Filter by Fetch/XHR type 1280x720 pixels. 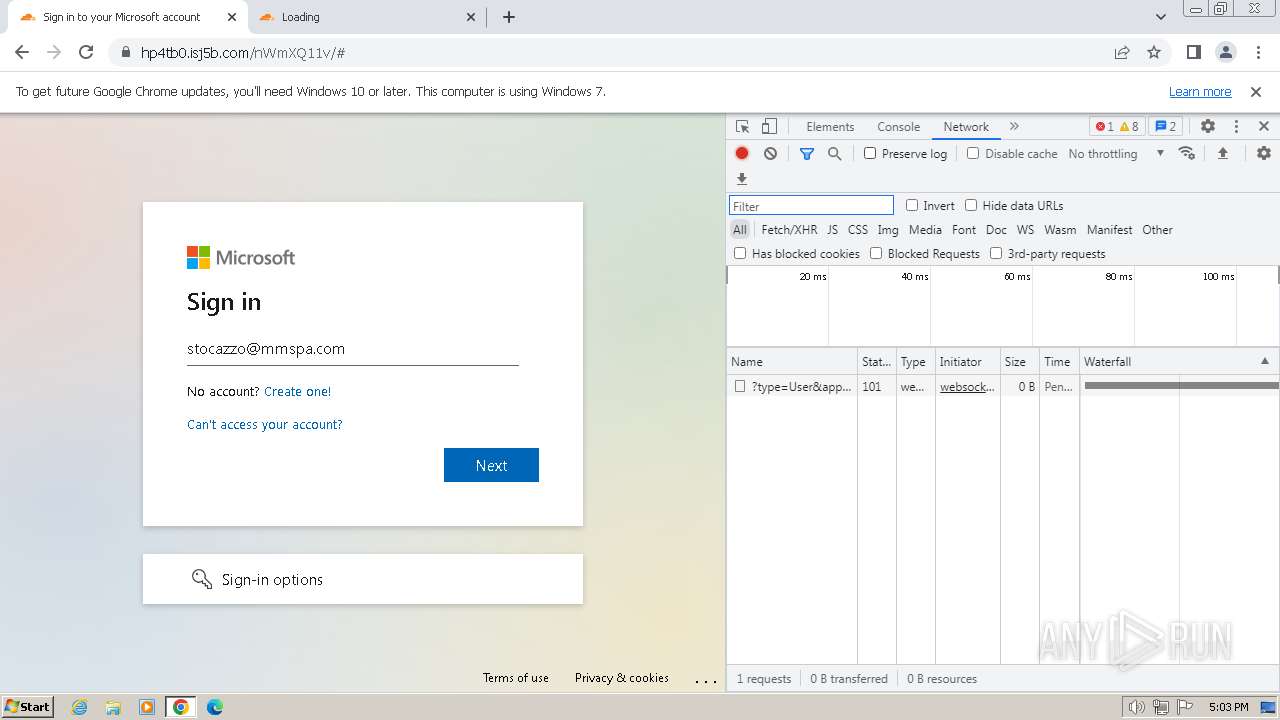click(x=789, y=230)
